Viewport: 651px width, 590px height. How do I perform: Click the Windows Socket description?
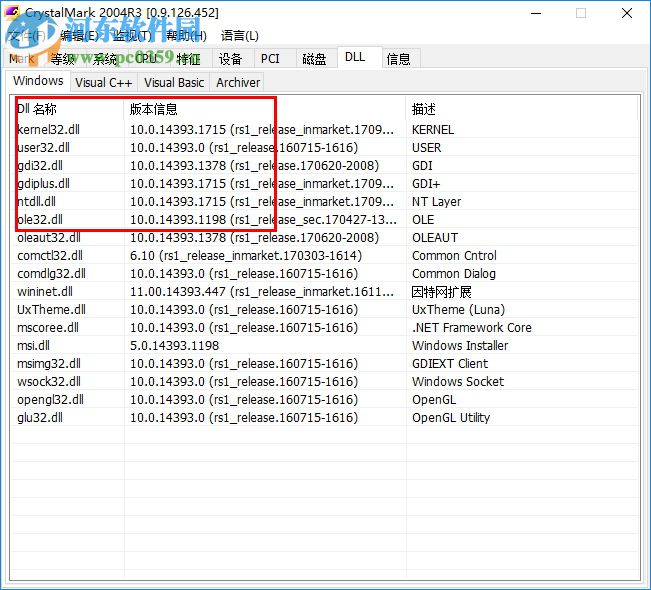click(458, 382)
